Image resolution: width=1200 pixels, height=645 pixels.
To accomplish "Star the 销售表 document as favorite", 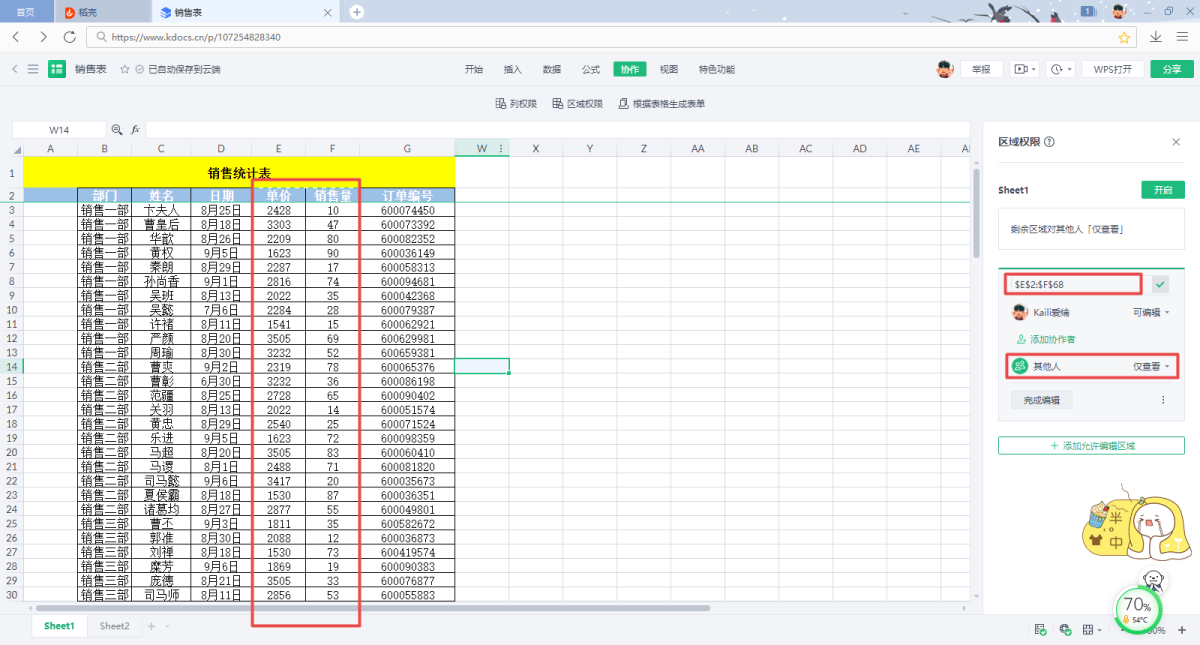I will [x=125, y=70].
